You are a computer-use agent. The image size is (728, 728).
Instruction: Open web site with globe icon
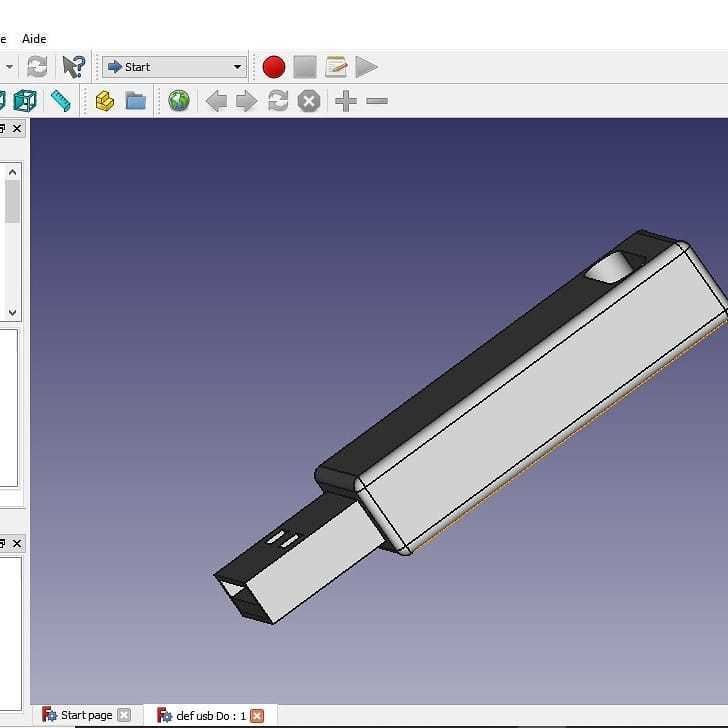(x=179, y=101)
